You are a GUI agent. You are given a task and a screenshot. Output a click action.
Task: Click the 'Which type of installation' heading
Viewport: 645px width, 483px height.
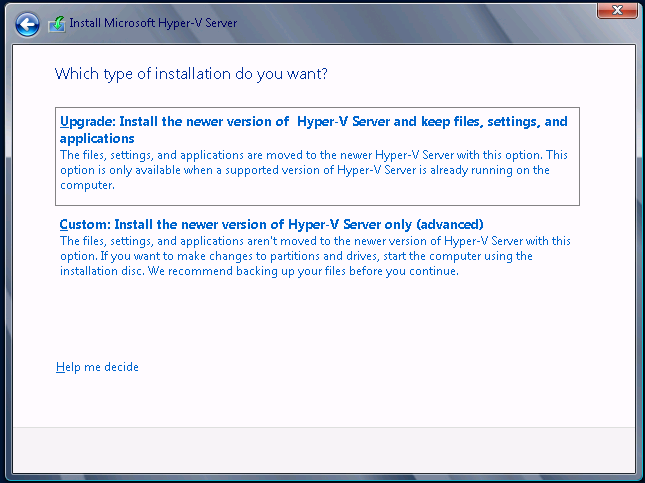(x=191, y=74)
